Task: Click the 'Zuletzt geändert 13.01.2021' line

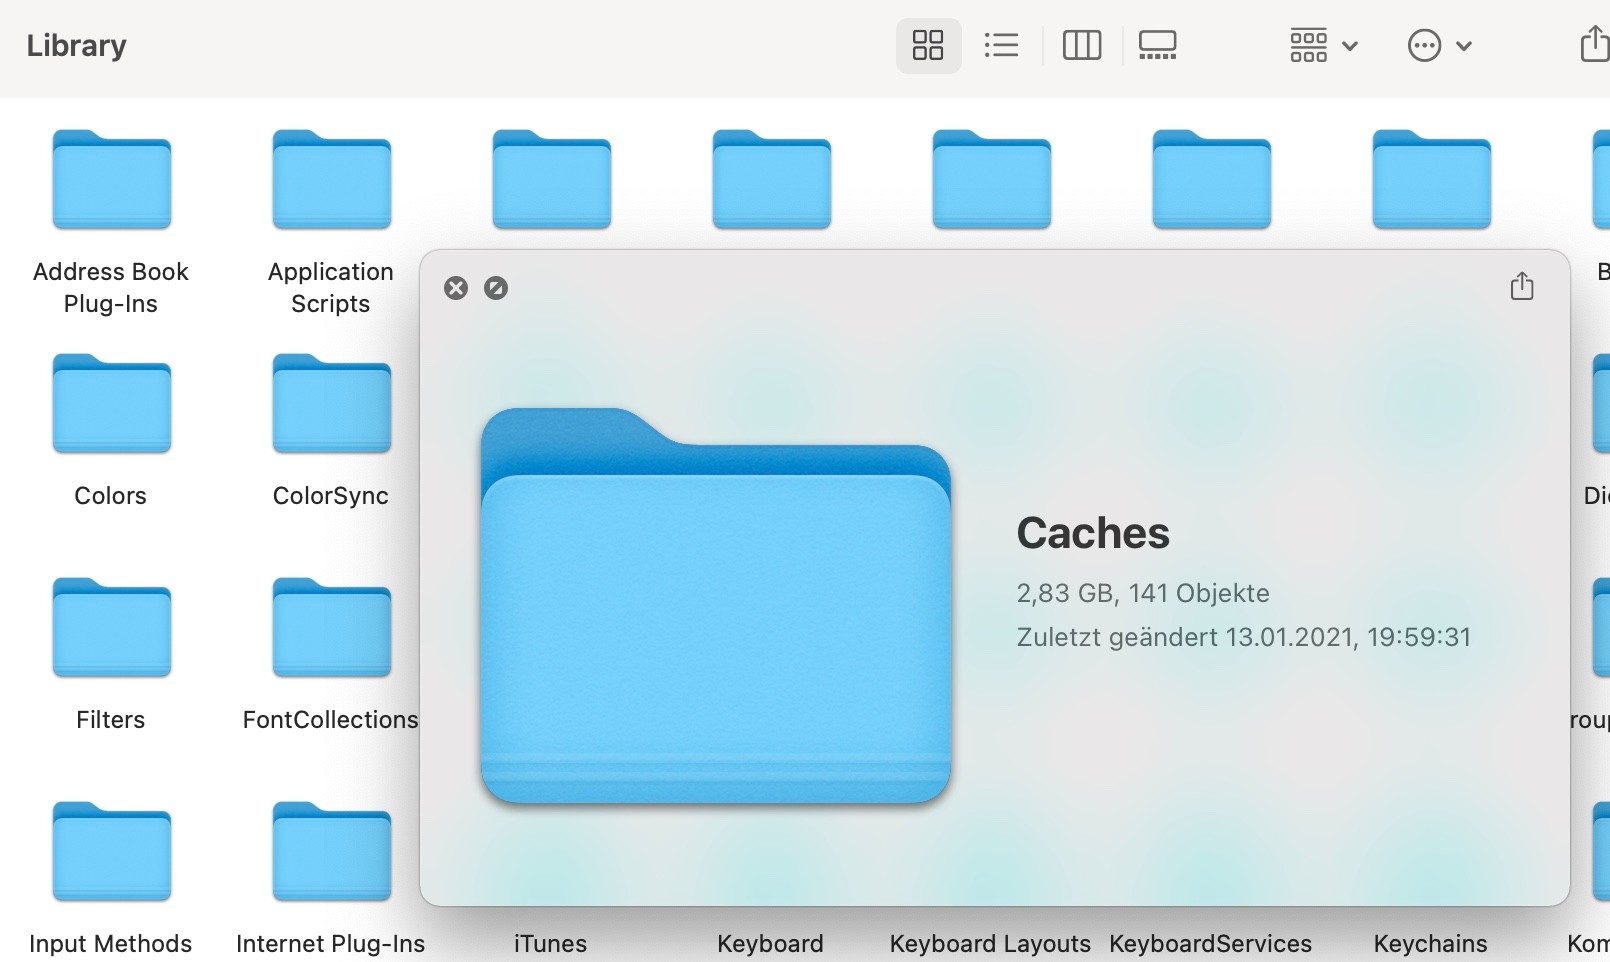Action: (x=1244, y=637)
